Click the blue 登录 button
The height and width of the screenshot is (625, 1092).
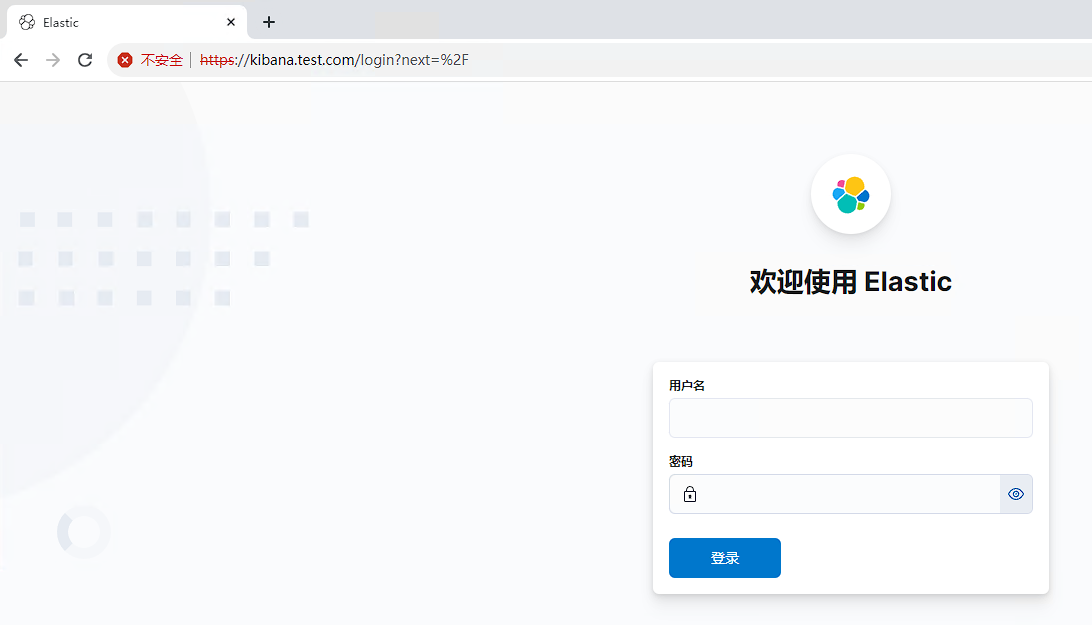tap(725, 557)
